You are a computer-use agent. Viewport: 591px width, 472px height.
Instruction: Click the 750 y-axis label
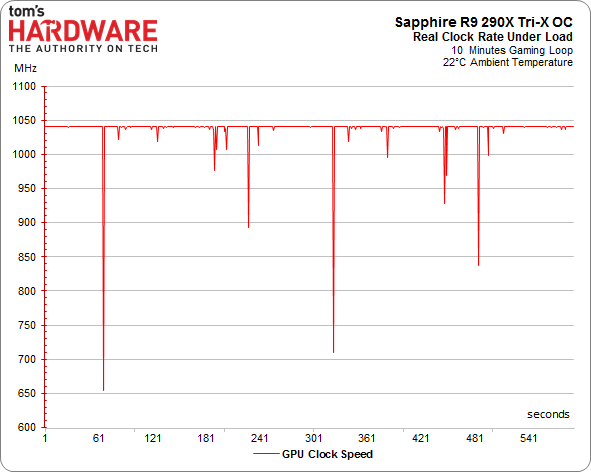coord(27,325)
